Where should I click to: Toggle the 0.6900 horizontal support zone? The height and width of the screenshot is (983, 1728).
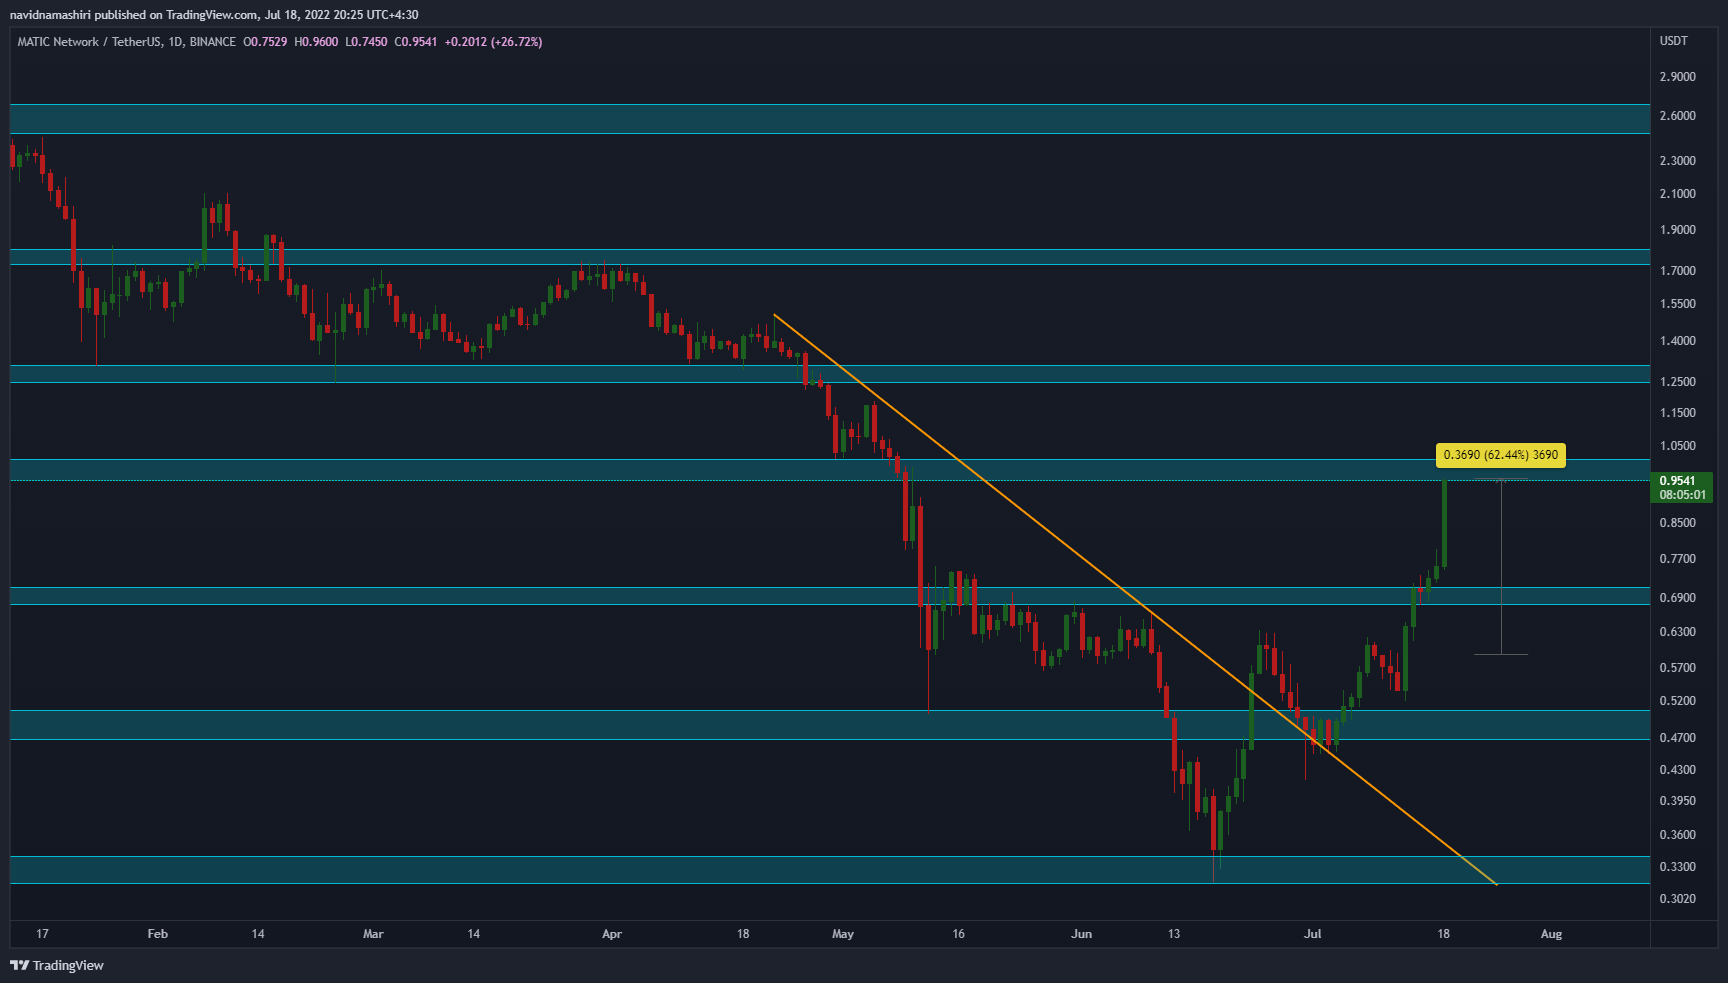(700, 597)
